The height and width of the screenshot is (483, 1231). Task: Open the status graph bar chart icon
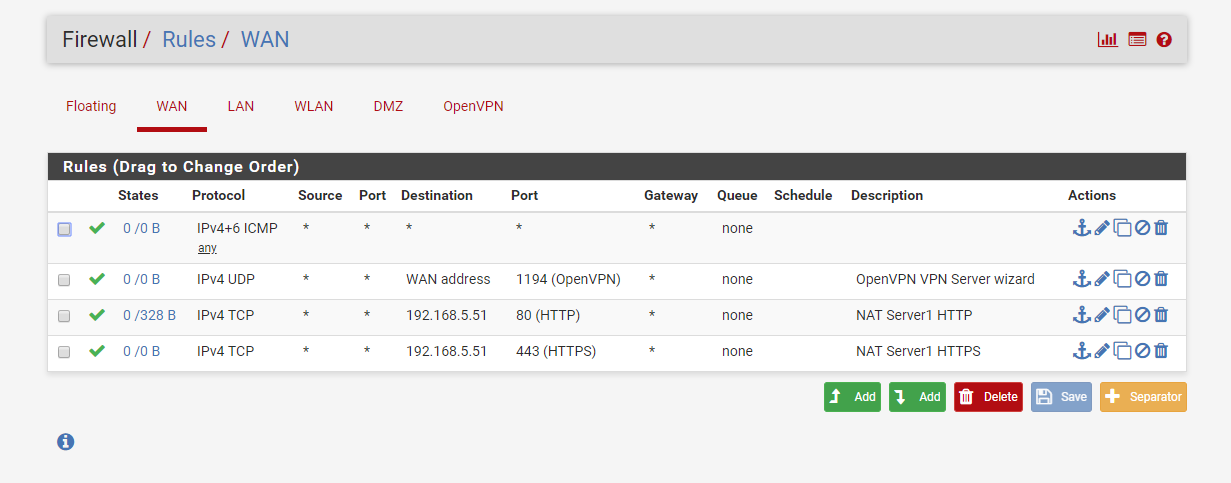[x=1107, y=40]
